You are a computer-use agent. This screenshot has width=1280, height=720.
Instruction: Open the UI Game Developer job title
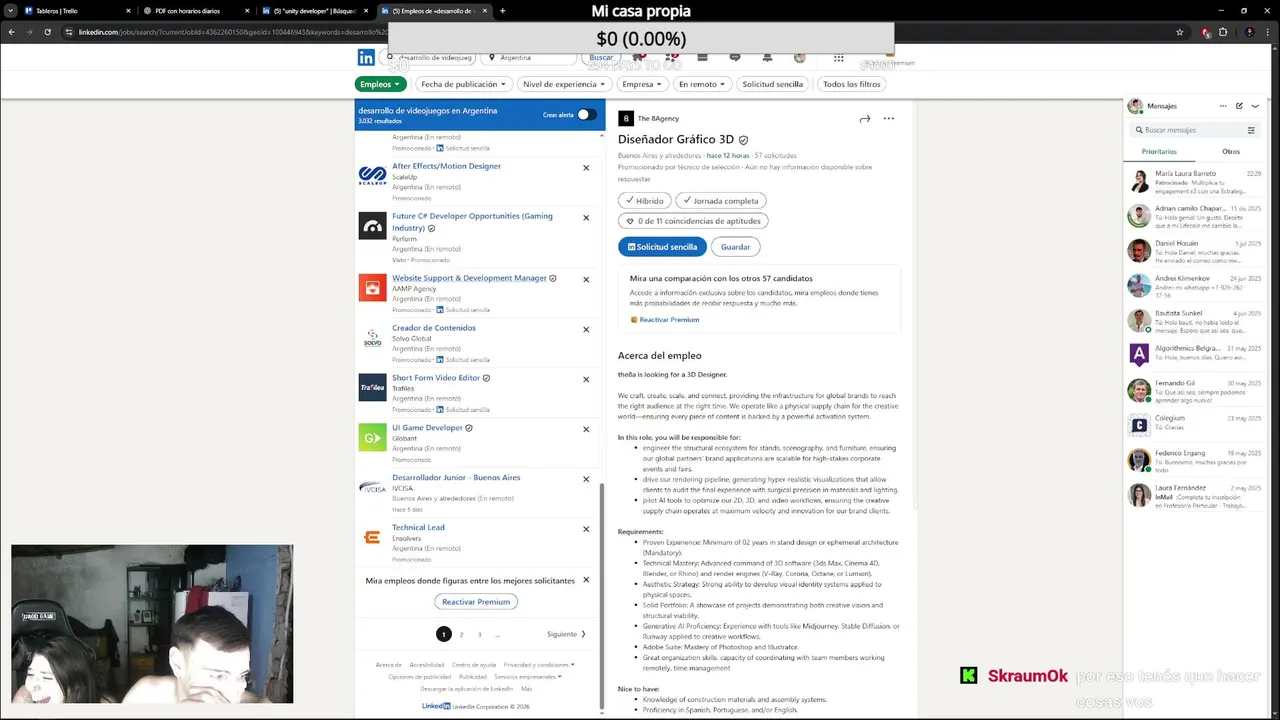[x=427, y=428]
